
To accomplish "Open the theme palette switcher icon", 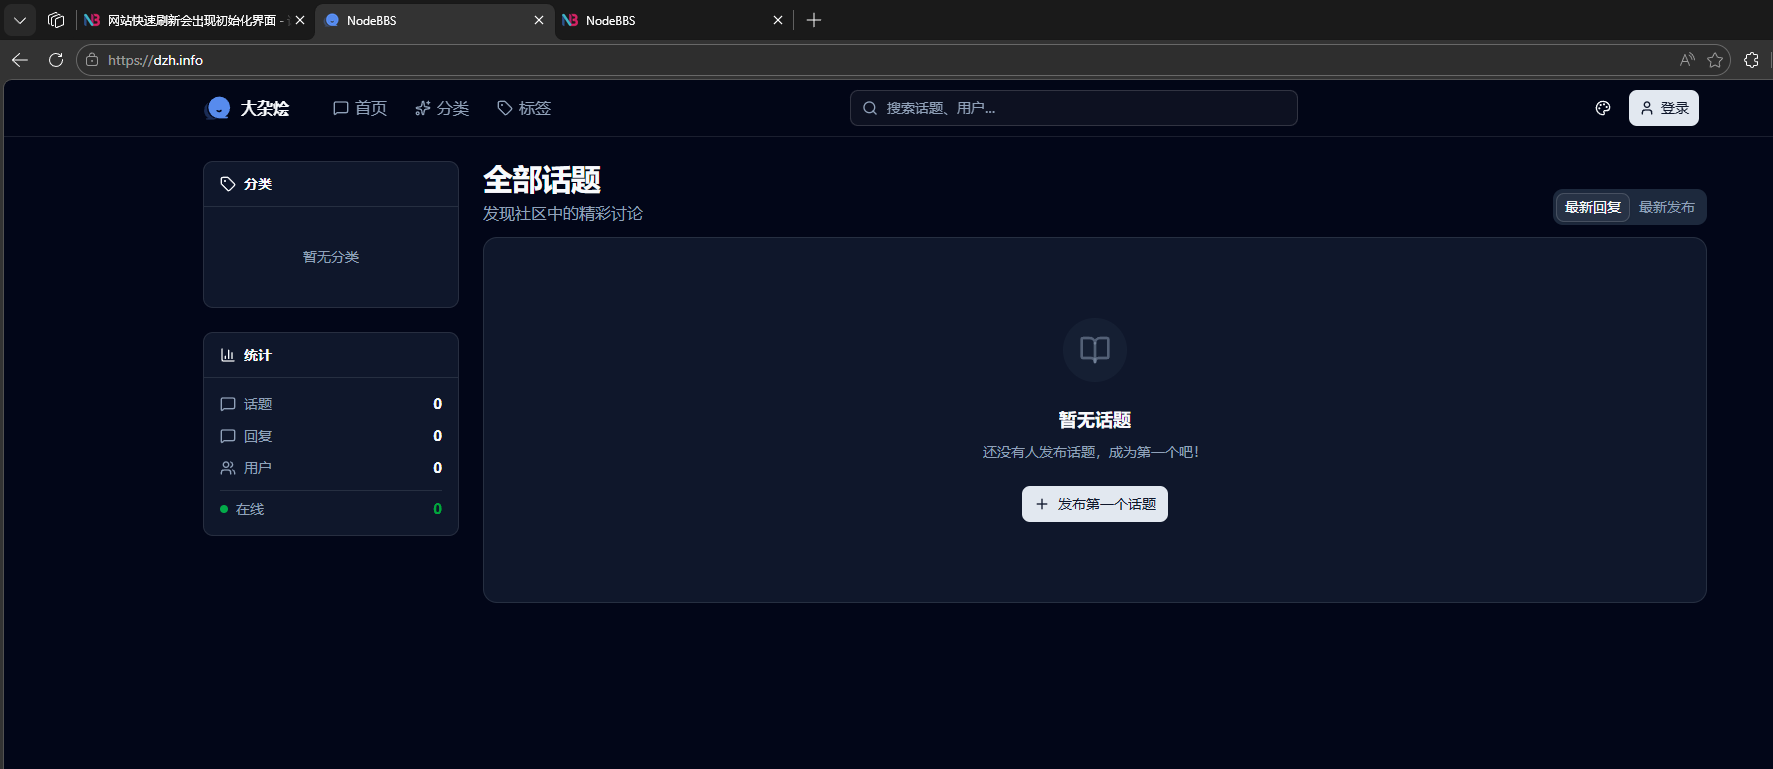I will [x=1603, y=108].
